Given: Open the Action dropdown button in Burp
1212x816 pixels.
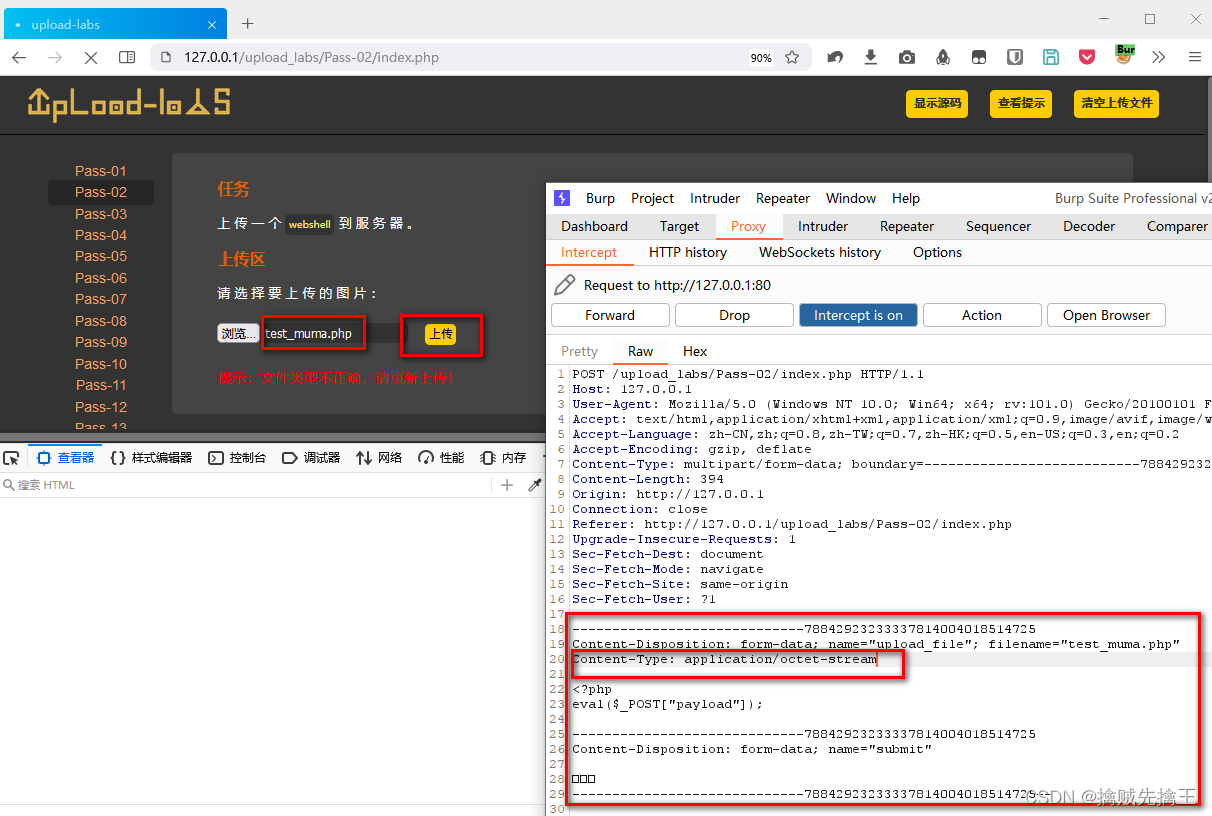Looking at the screenshot, I should point(982,315).
